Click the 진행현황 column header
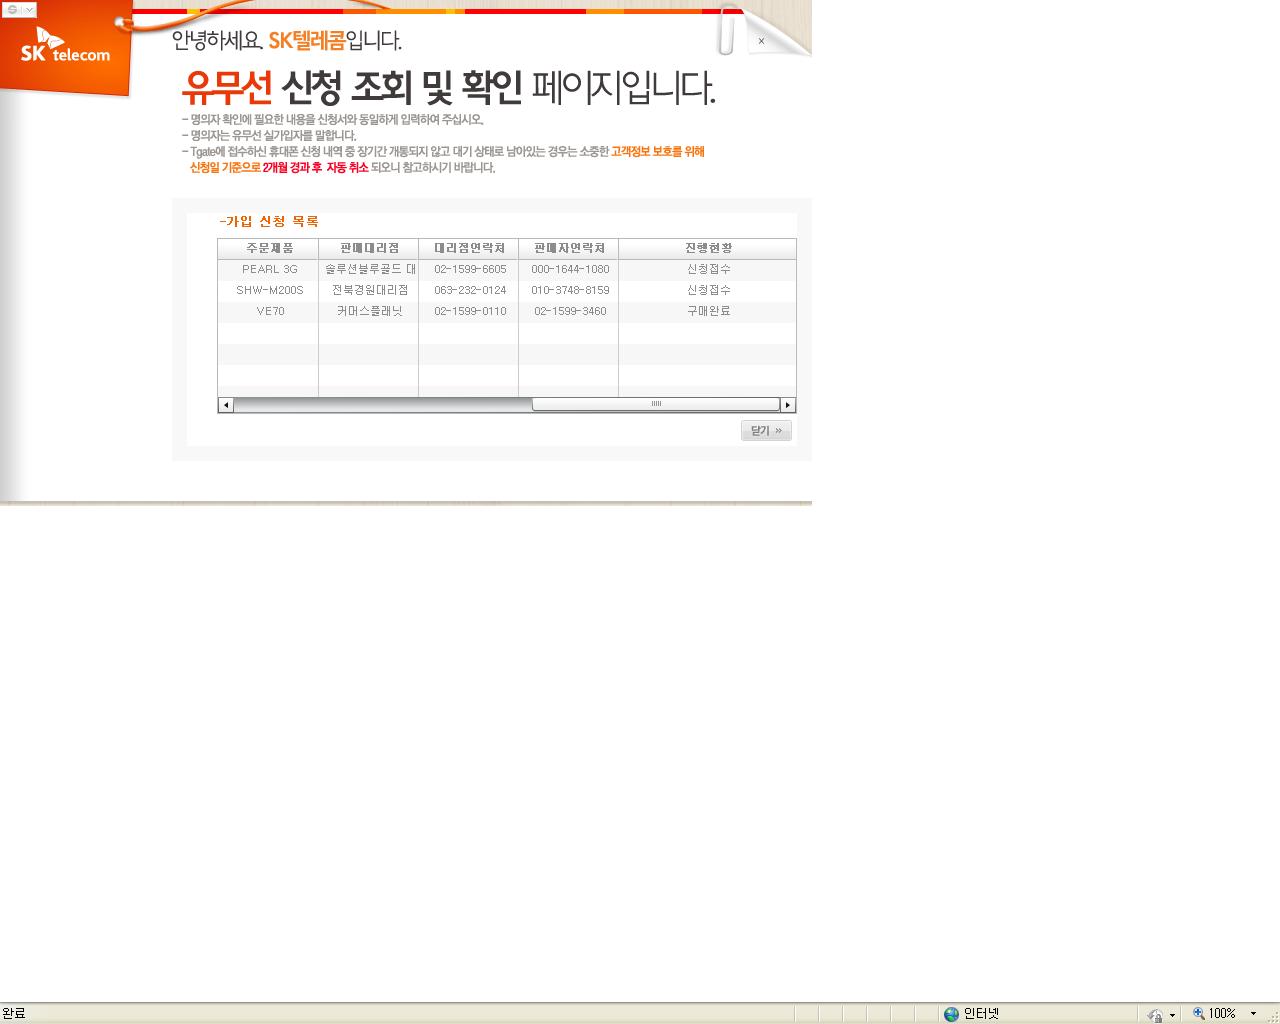Viewport: 1280px width, 1024px height. tap(708, 248)
